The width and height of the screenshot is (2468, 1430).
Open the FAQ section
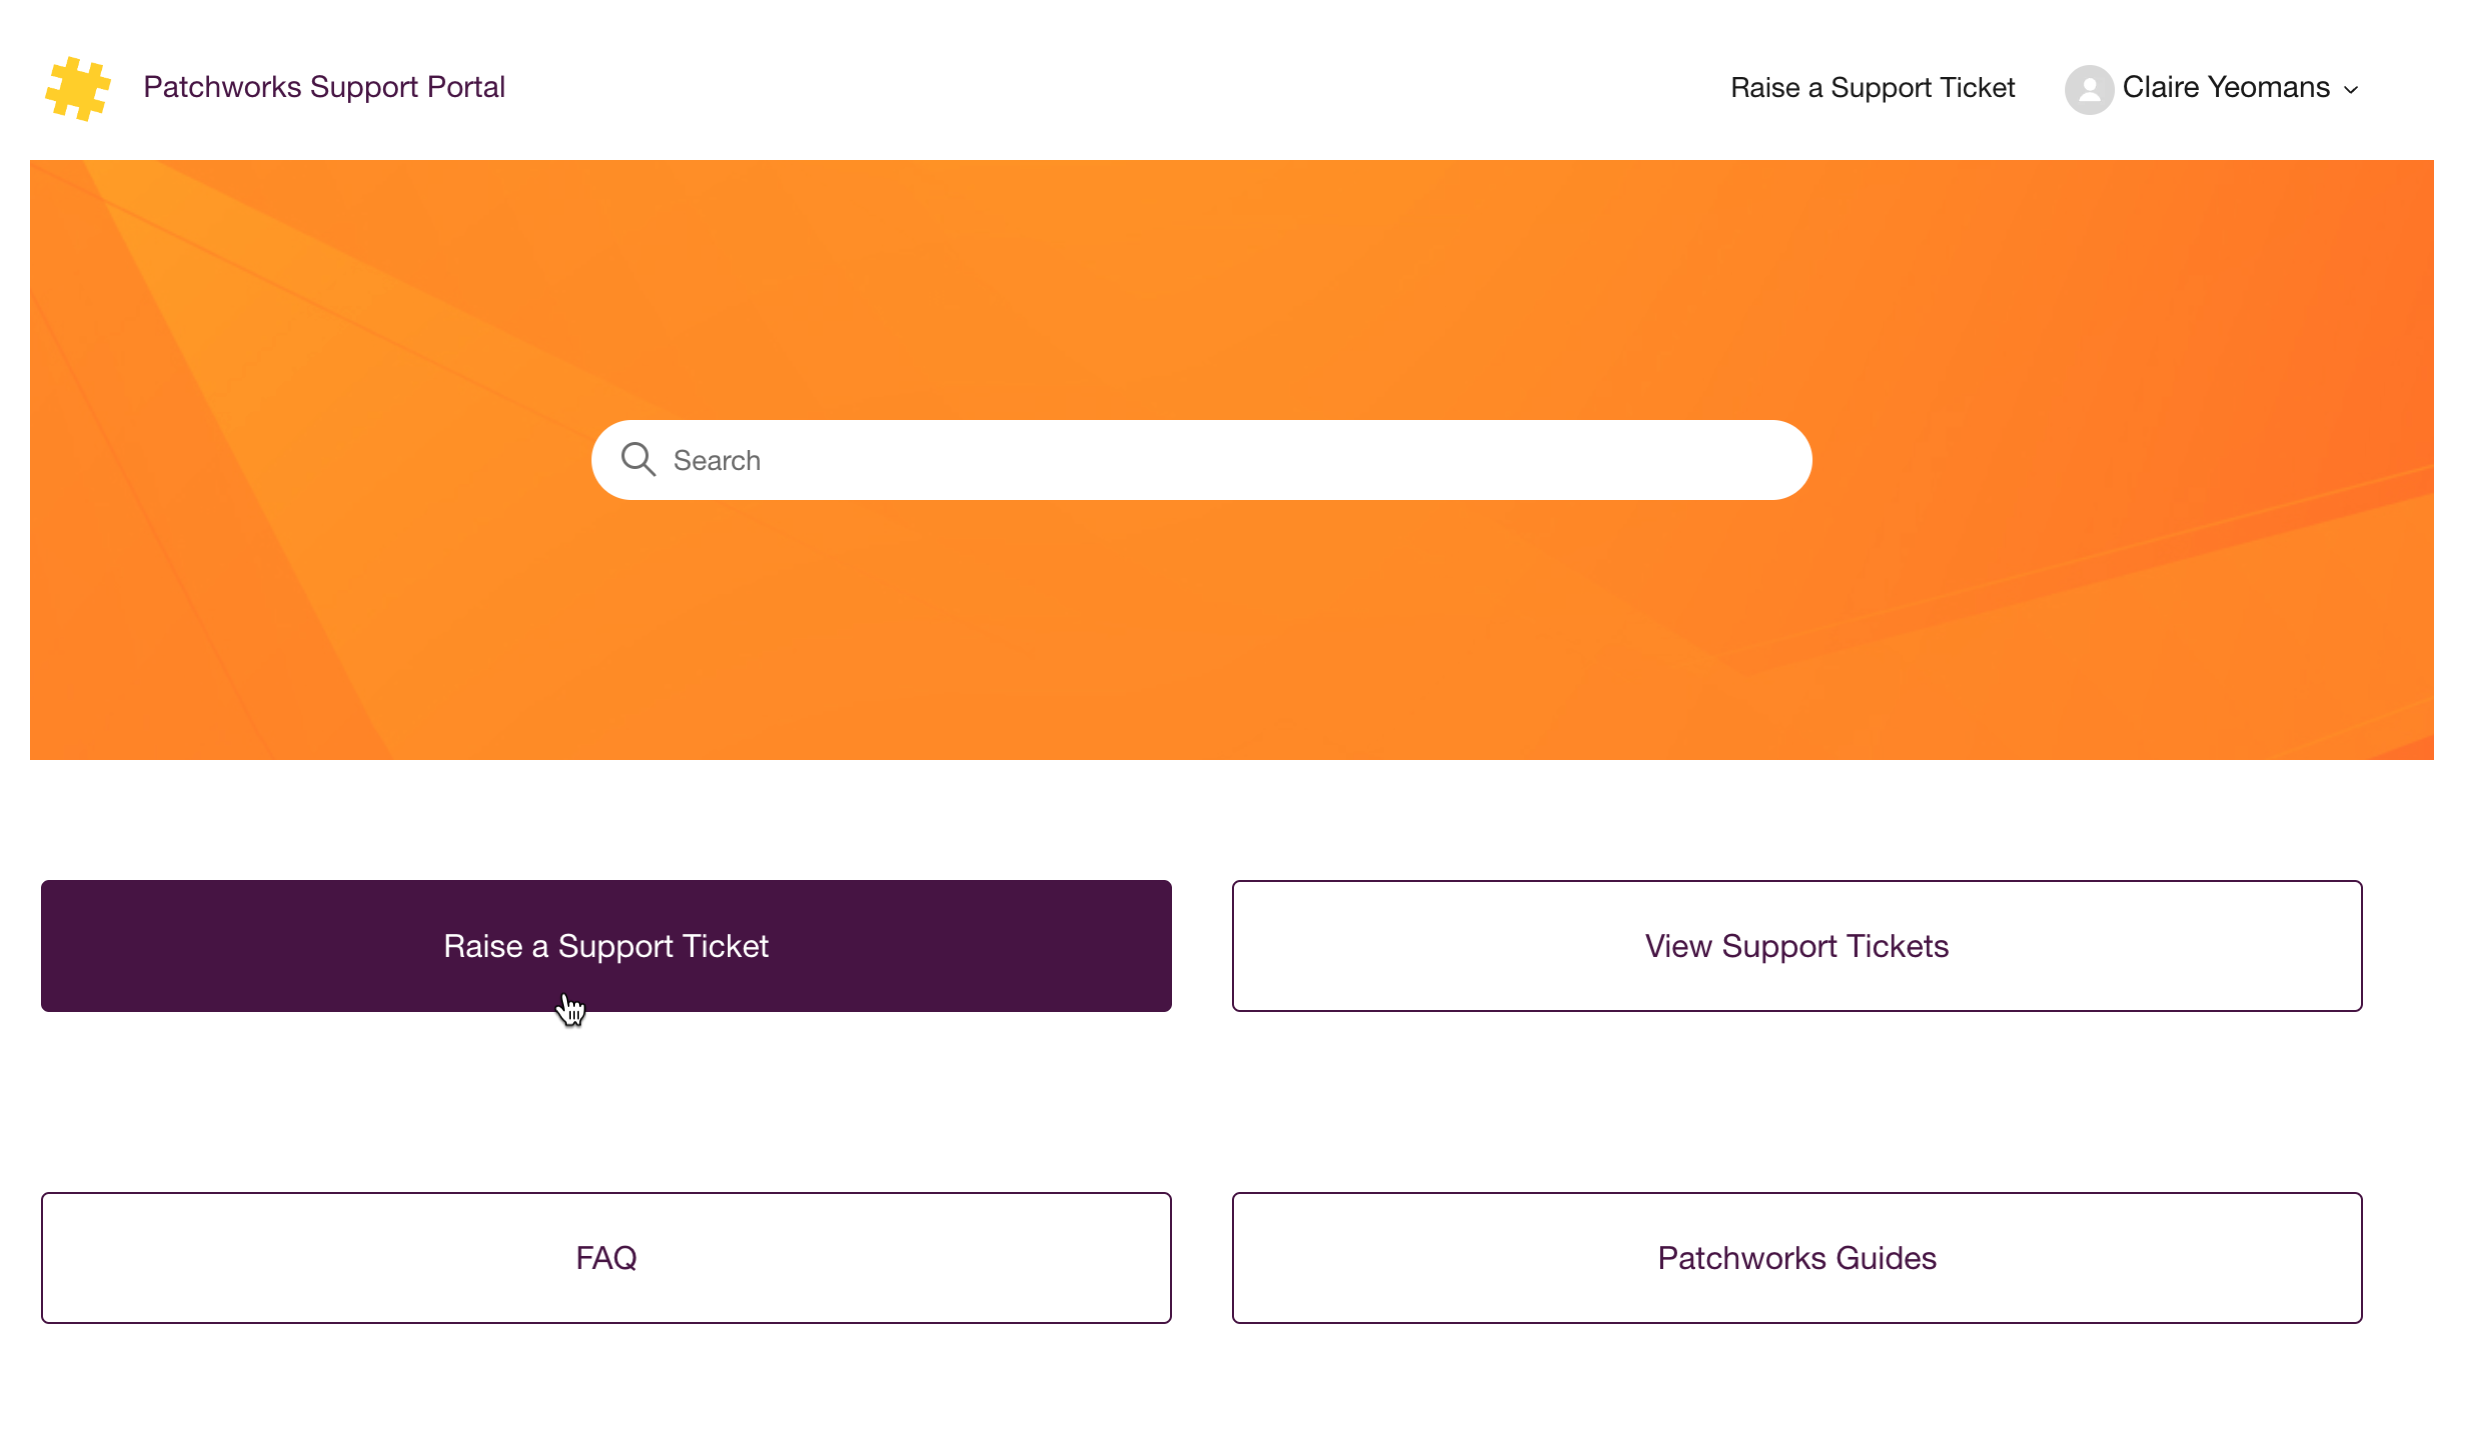tap(606, 1258)
